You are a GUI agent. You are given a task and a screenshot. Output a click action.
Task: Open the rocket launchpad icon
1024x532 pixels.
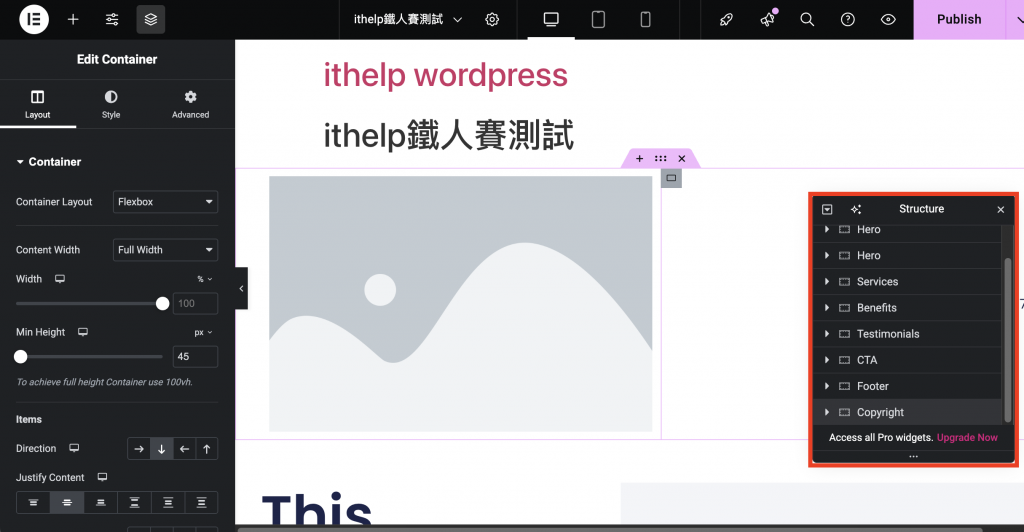click(x=726, y=20)
